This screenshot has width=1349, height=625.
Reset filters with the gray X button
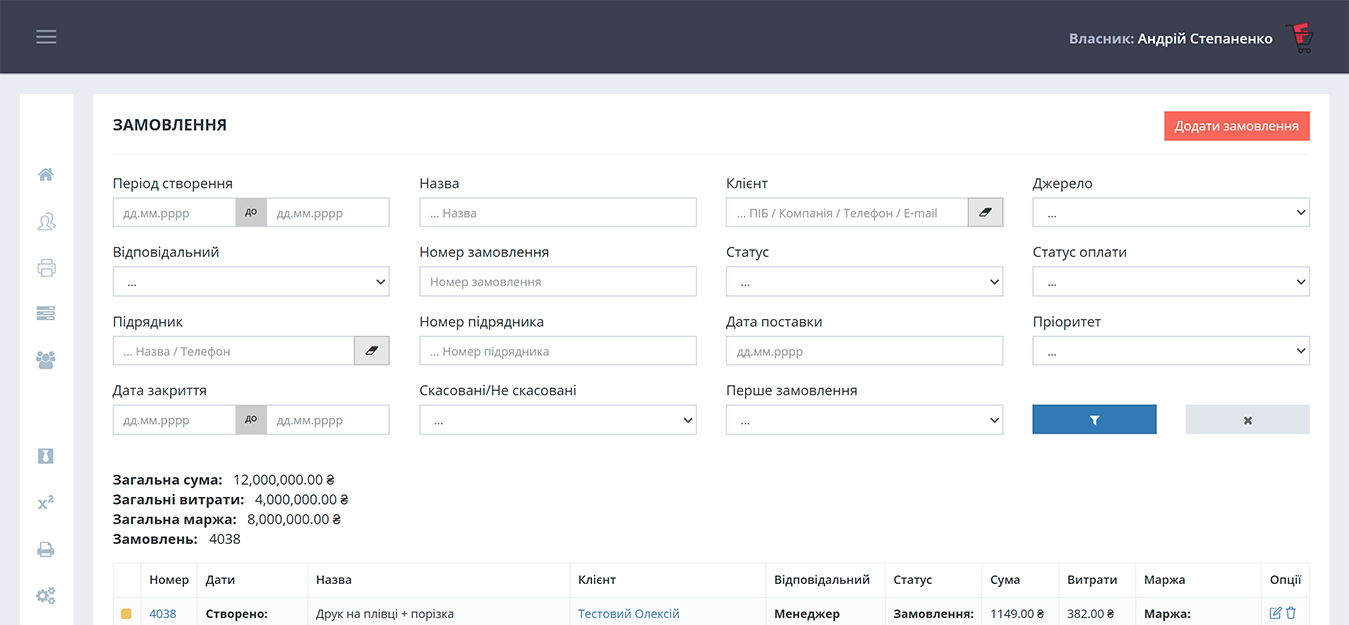(x=1247, y=420)
